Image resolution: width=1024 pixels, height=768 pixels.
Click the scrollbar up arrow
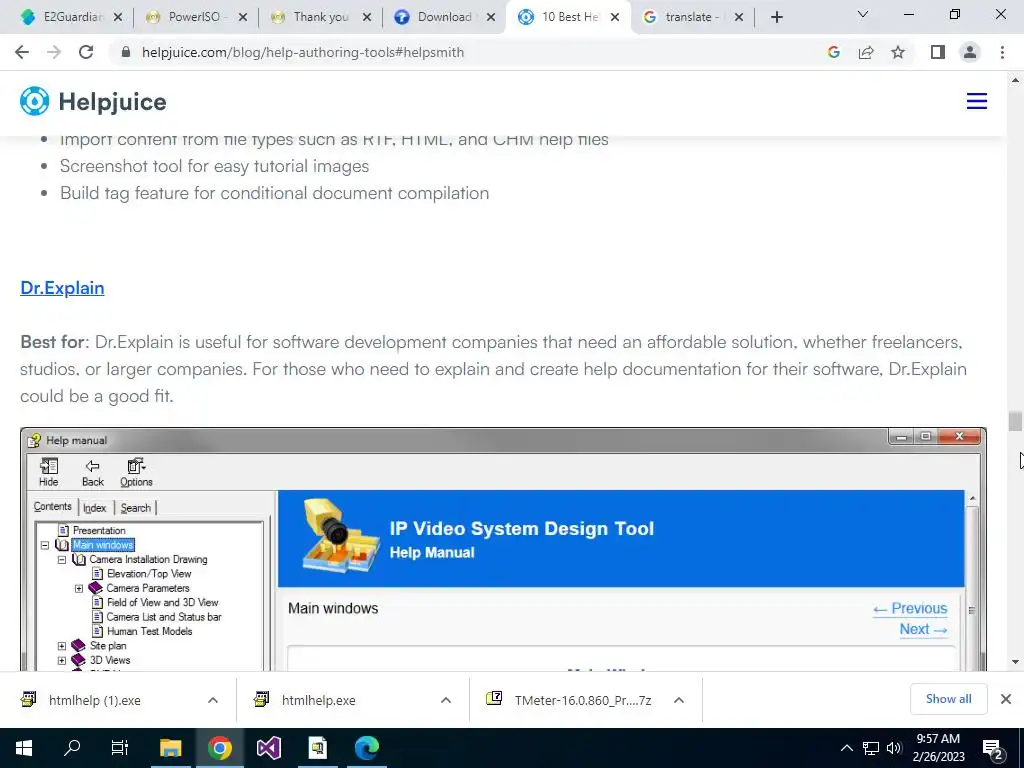pos(1015,80)
